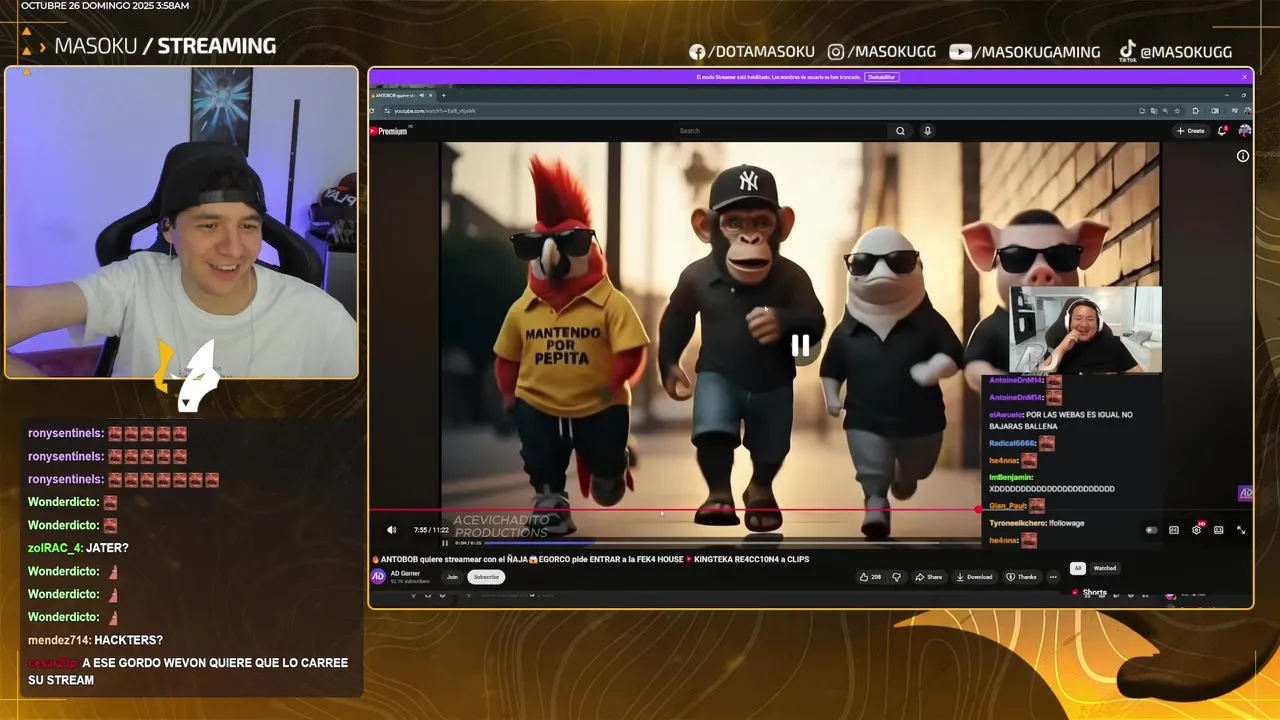
Task: Click the small pause icon in the embedded clip
Action: 445,543
